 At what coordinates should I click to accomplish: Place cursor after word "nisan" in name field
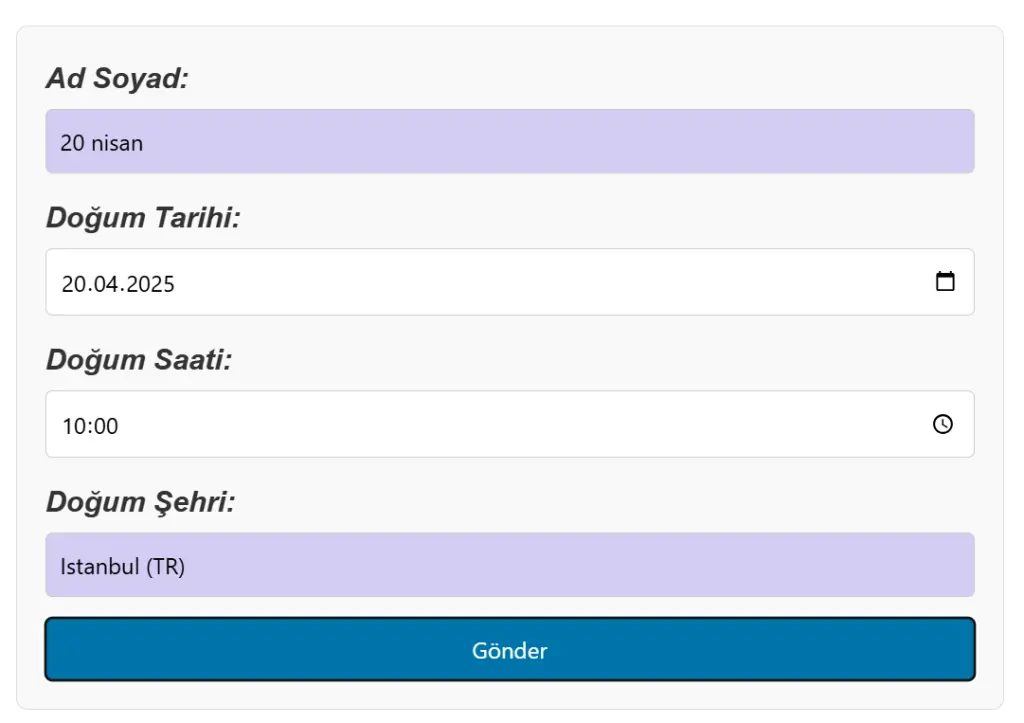145,143
